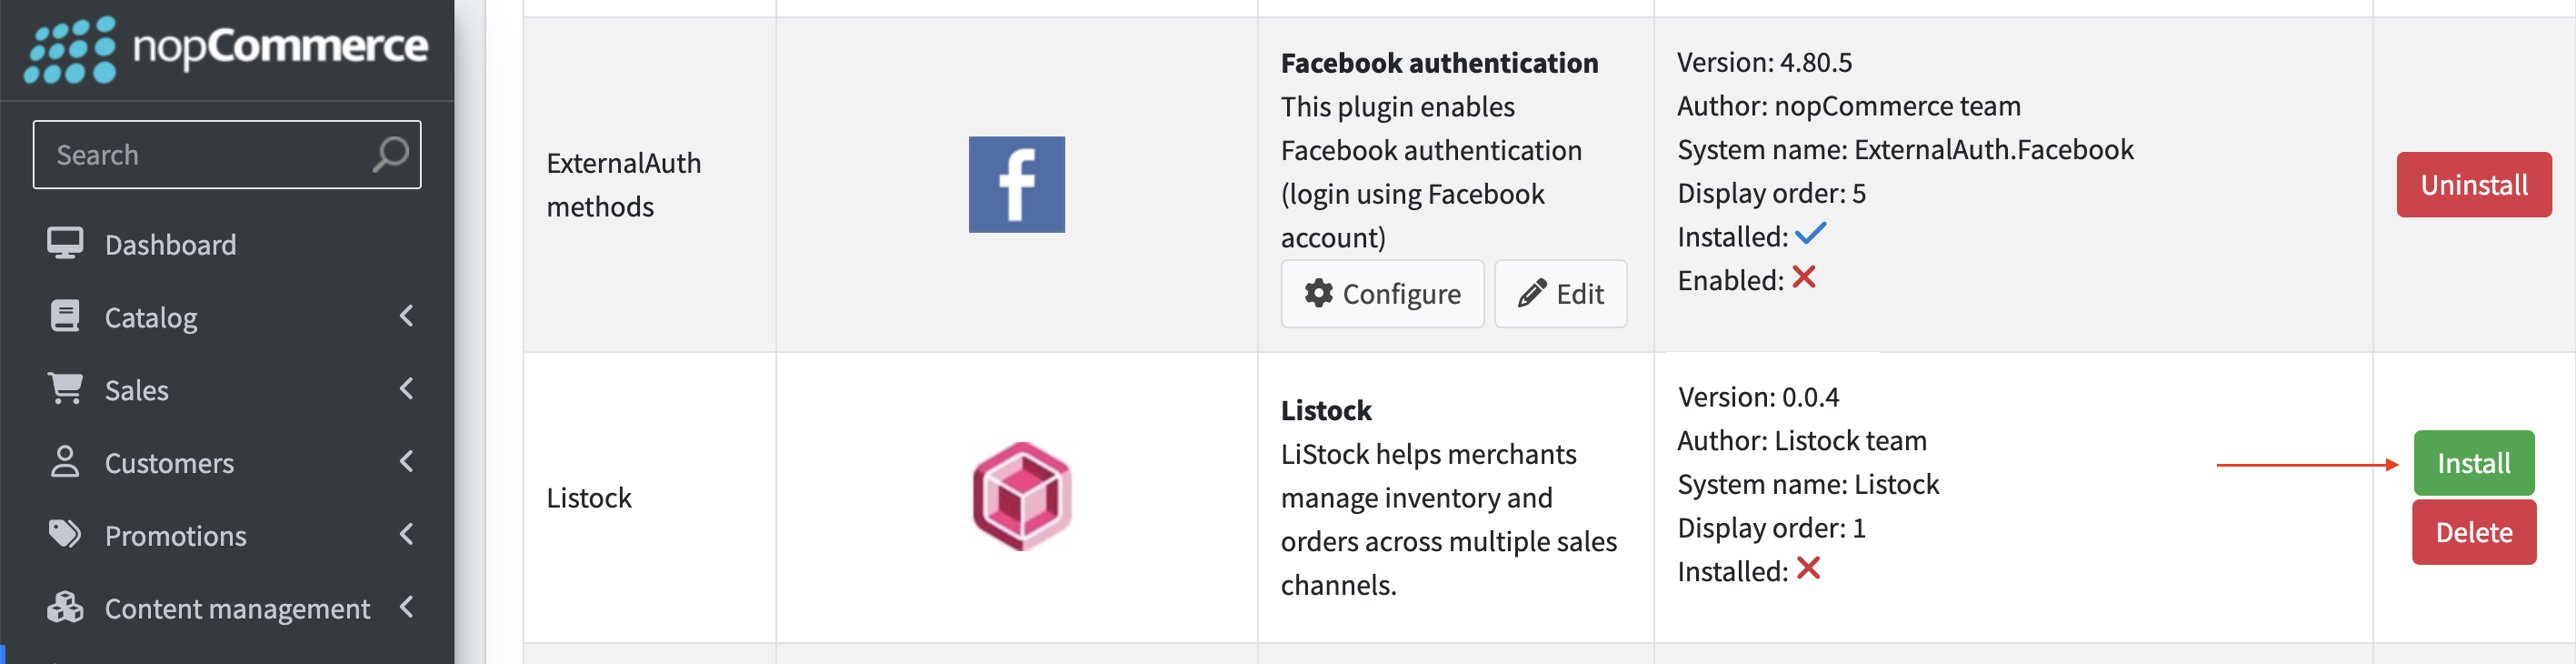The height and width of the screenshot is (664, 2576).
Task: Edit the Facebook authentication plugin
Action: click(1560, 294)
